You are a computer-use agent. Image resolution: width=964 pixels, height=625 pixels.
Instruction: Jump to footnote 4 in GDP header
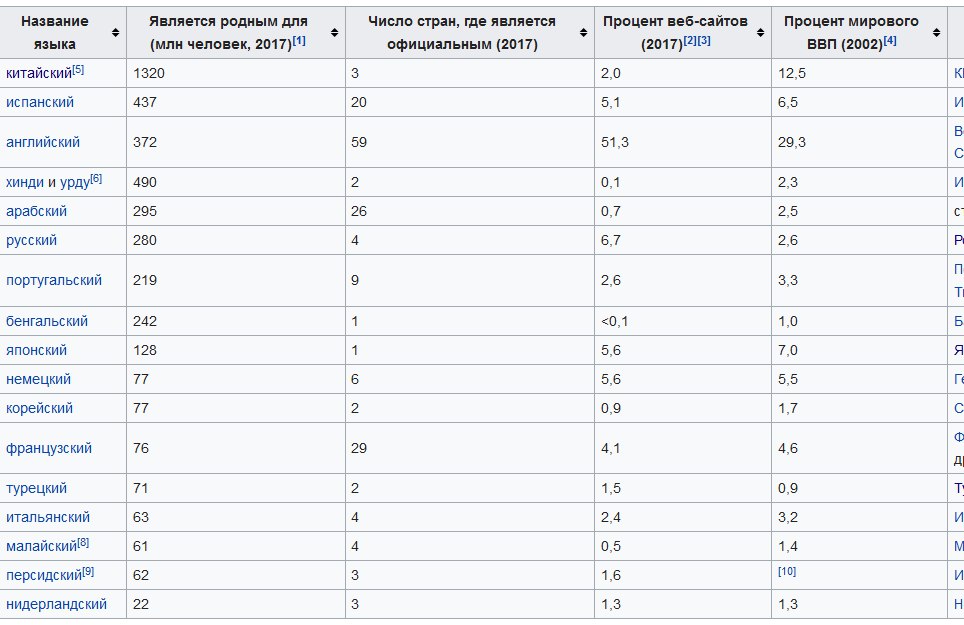890,41
